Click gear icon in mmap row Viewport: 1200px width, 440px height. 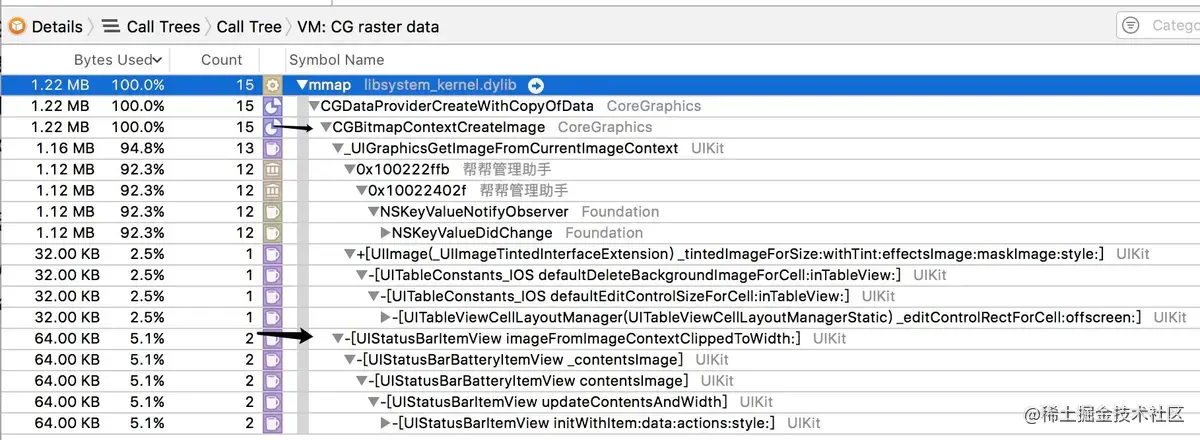[x=272, y=86]
